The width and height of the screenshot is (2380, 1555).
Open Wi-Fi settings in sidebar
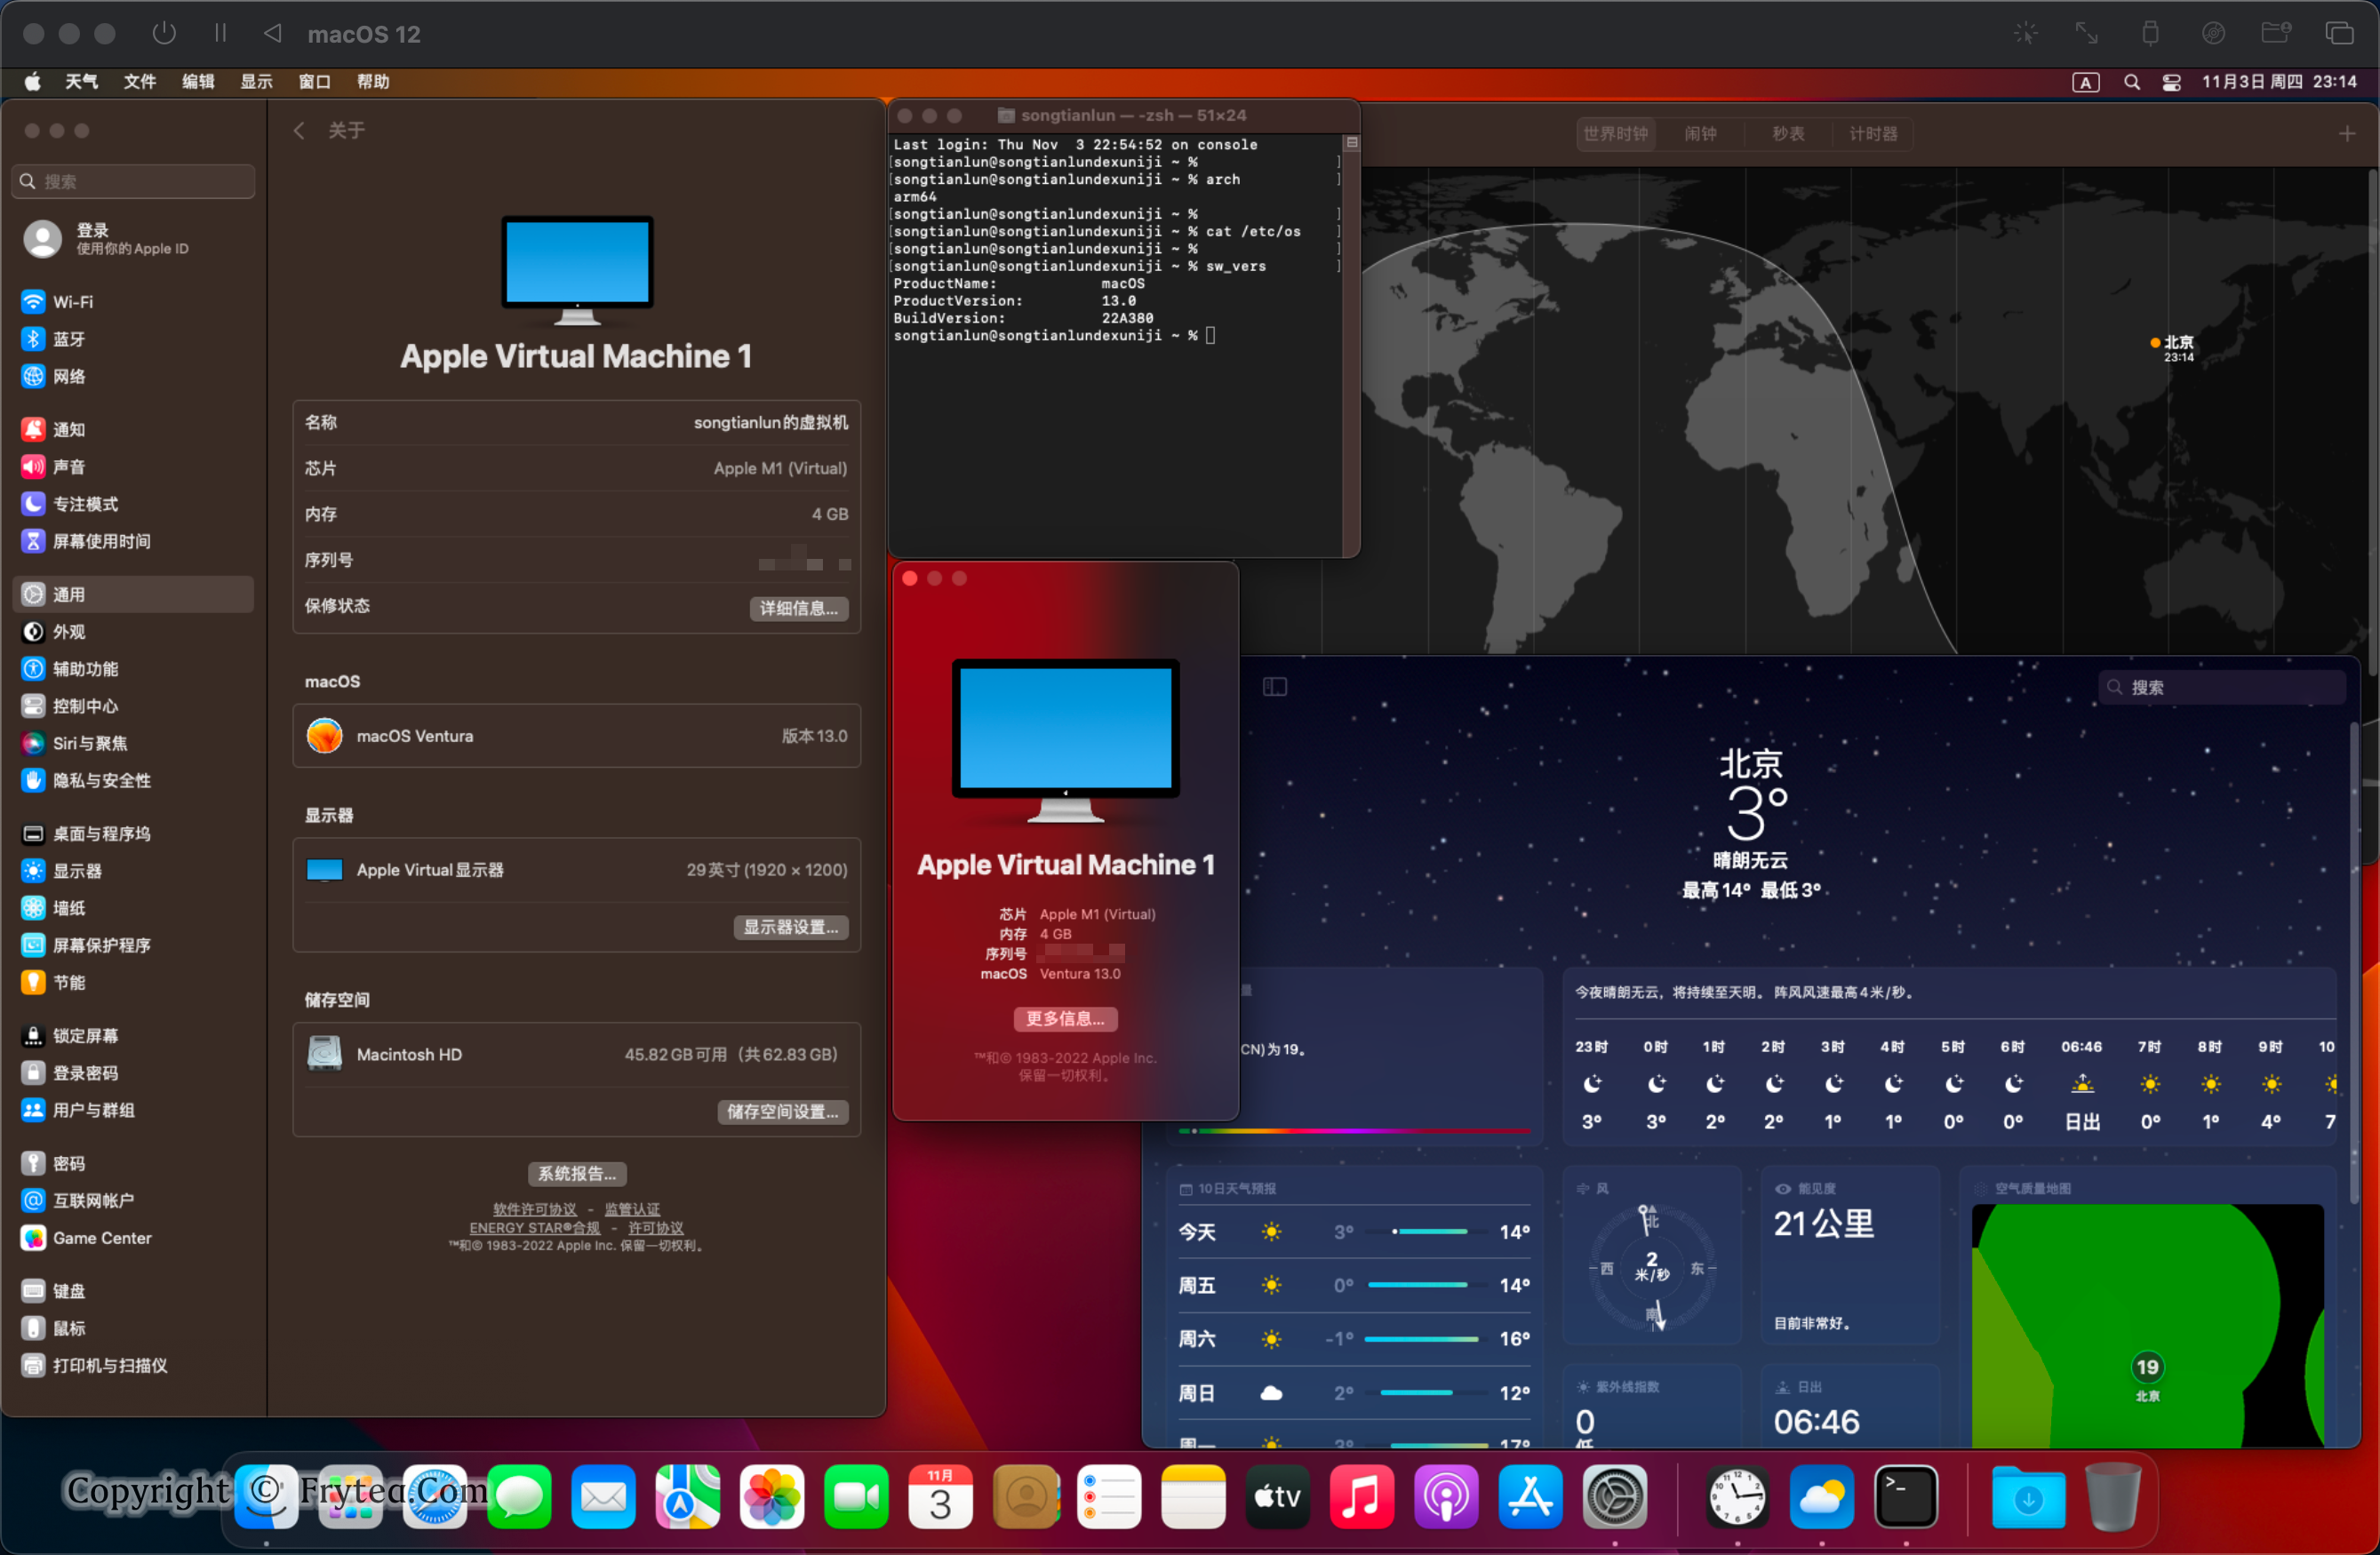pos(72,302)
